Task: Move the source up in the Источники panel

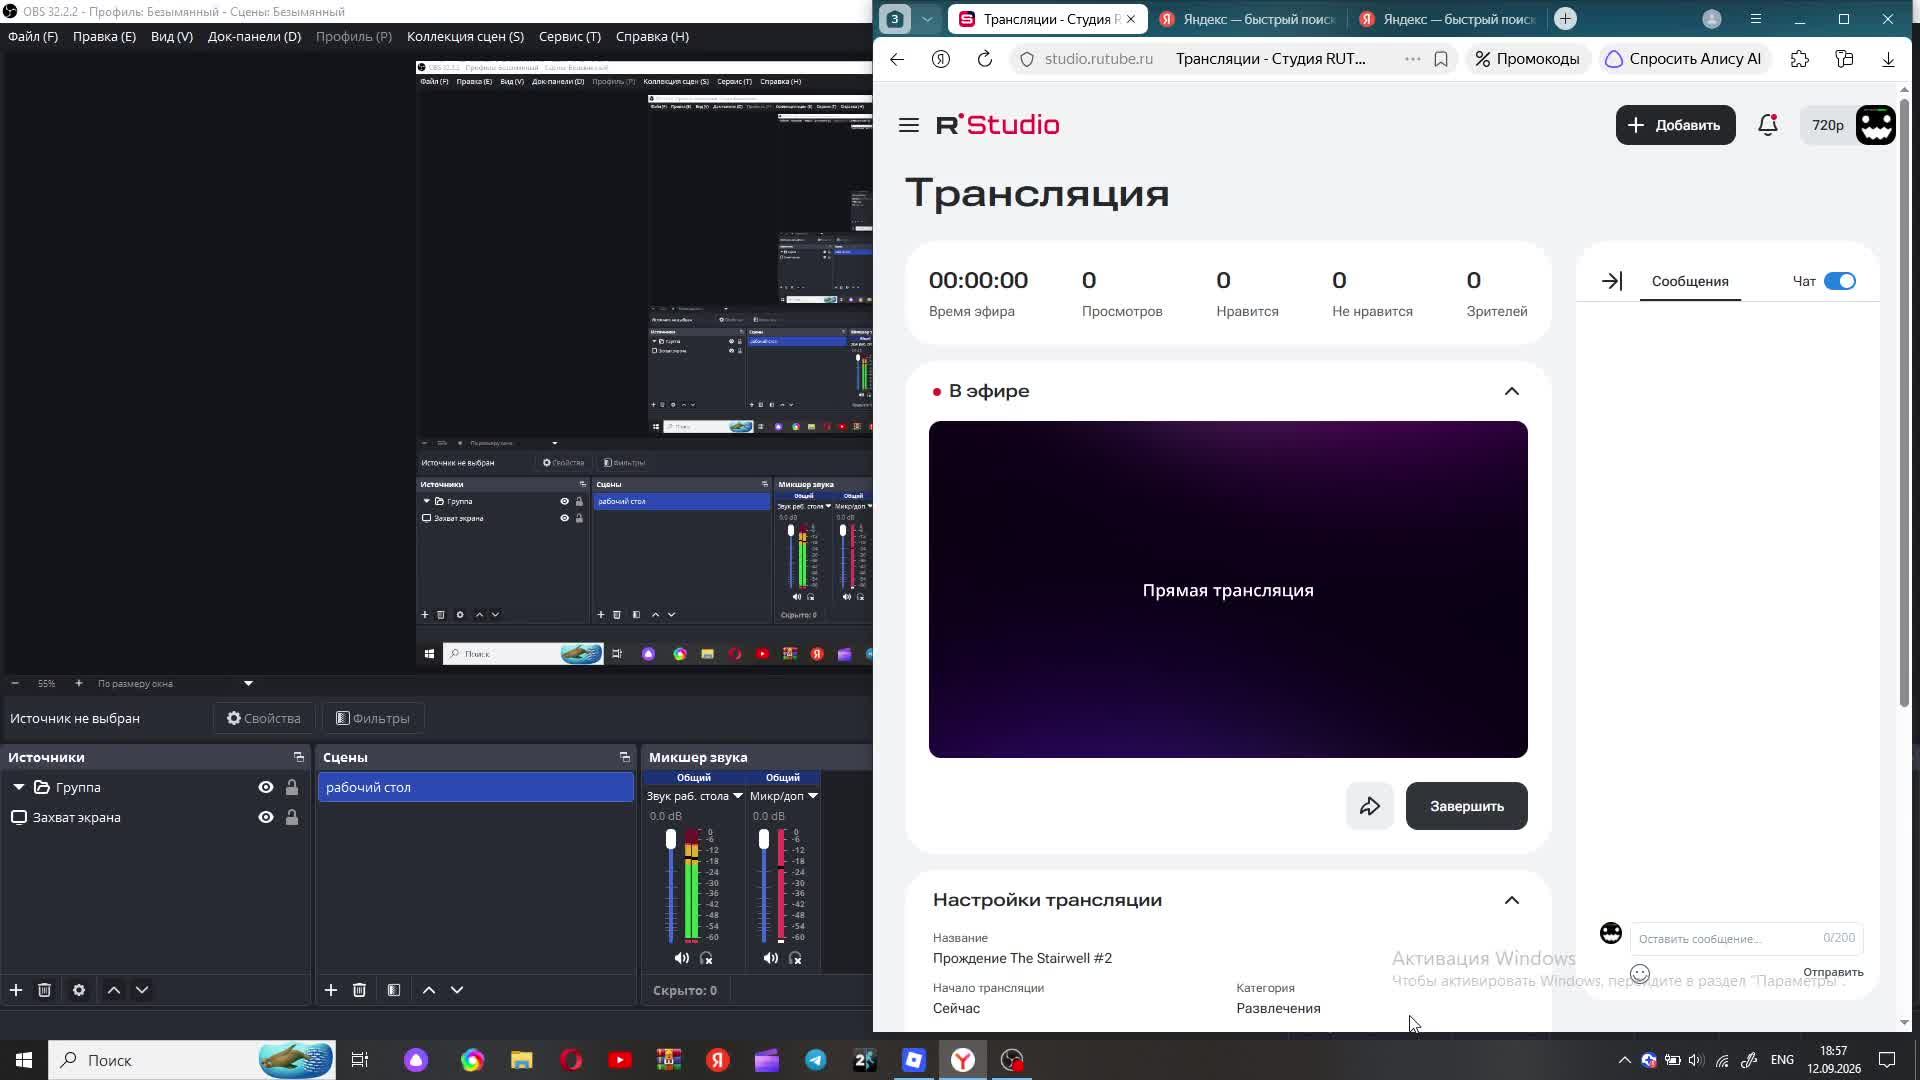Action: click(114, 990)
